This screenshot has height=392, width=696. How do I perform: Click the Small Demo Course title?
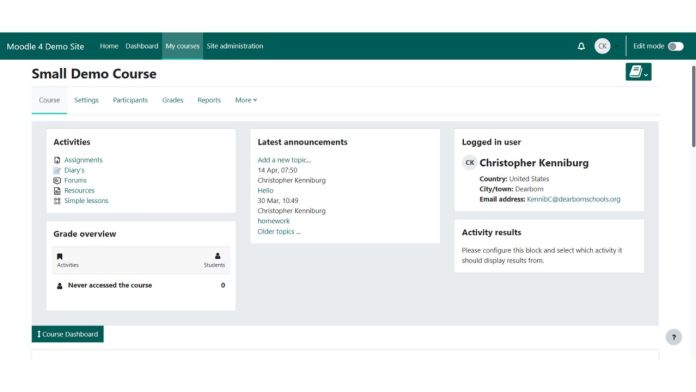94,74
